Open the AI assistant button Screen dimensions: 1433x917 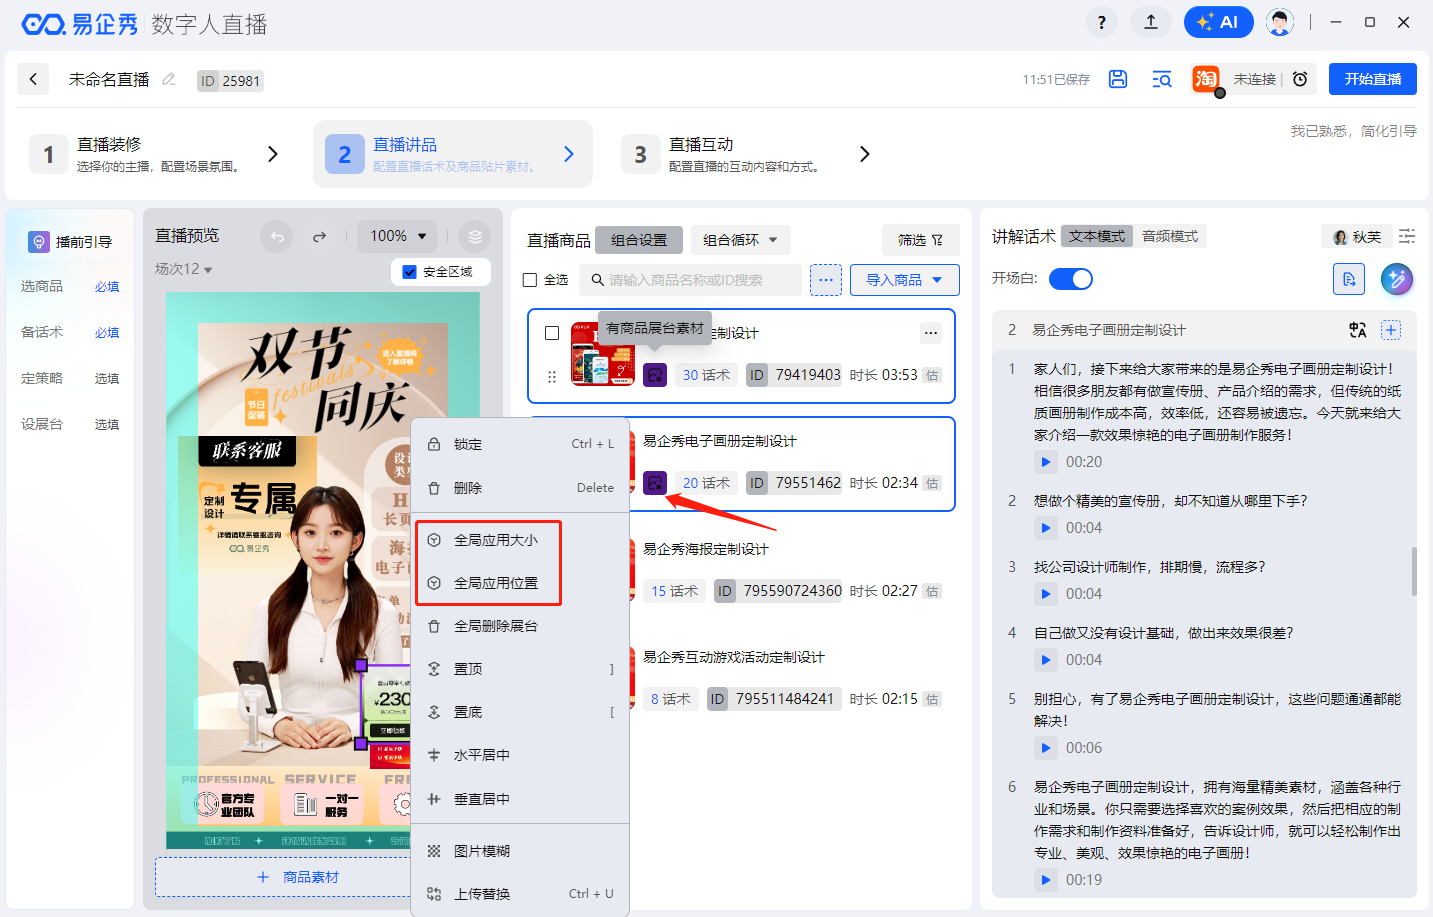pyautogui.click(x=1218, y=22)
